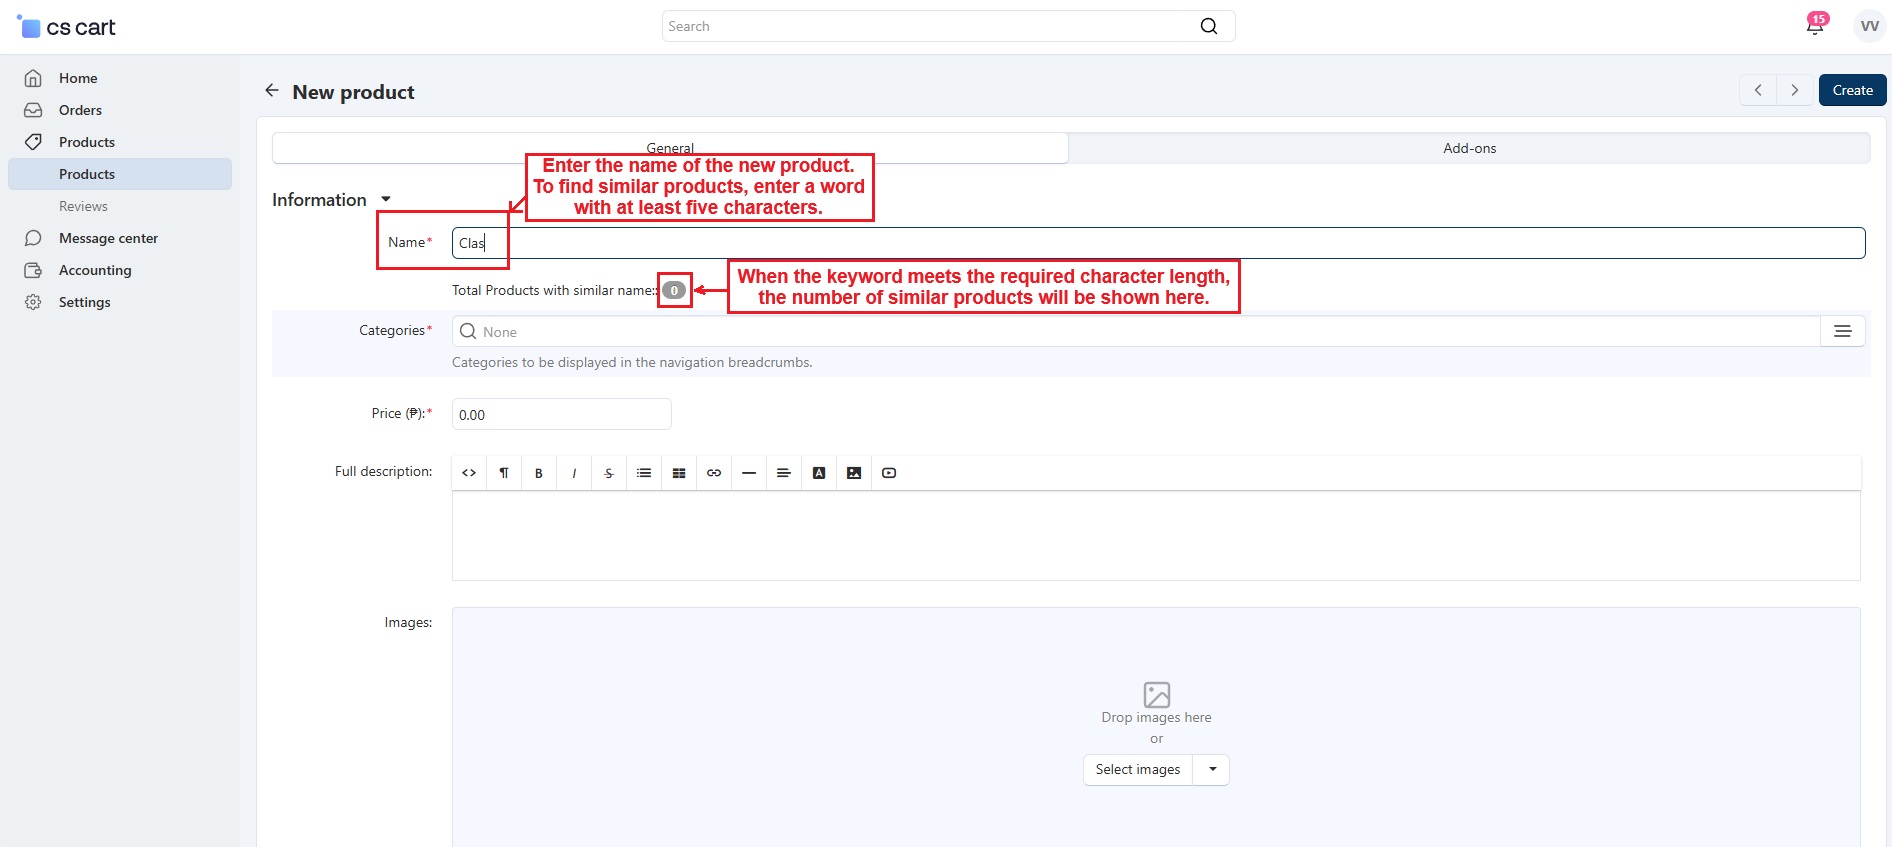The width and height of the screenshot is (1892, 847).
Task: Open Orders from the sidebar
Action: click(x=80, y=110)
